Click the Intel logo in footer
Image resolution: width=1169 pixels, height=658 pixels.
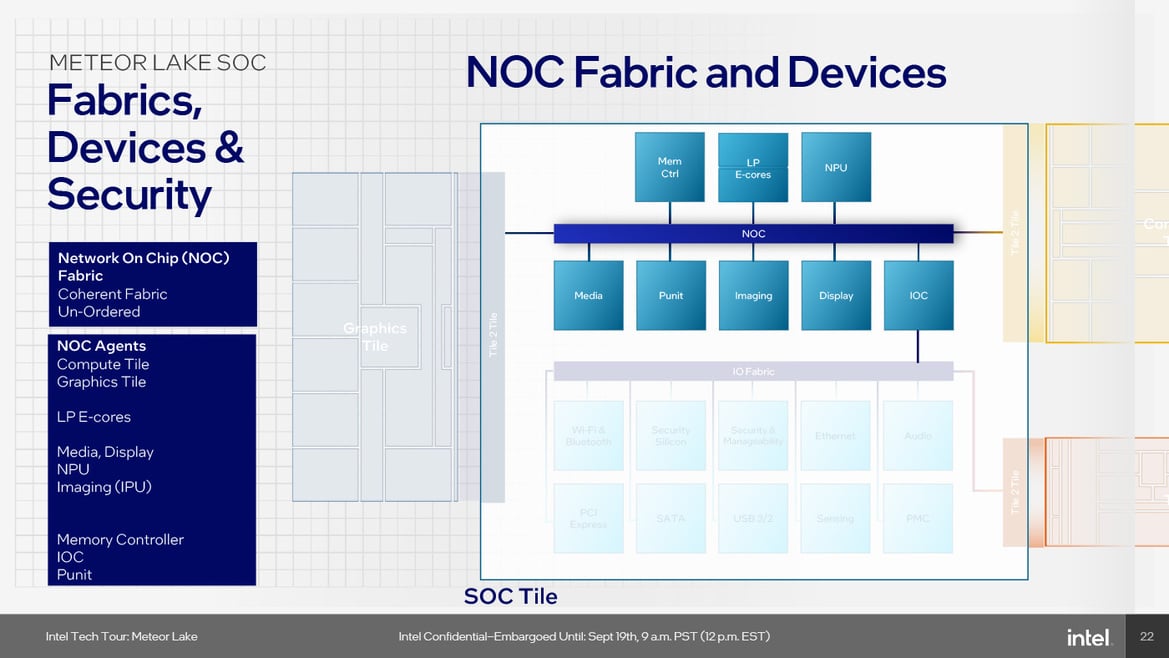tap(1089, 637)
